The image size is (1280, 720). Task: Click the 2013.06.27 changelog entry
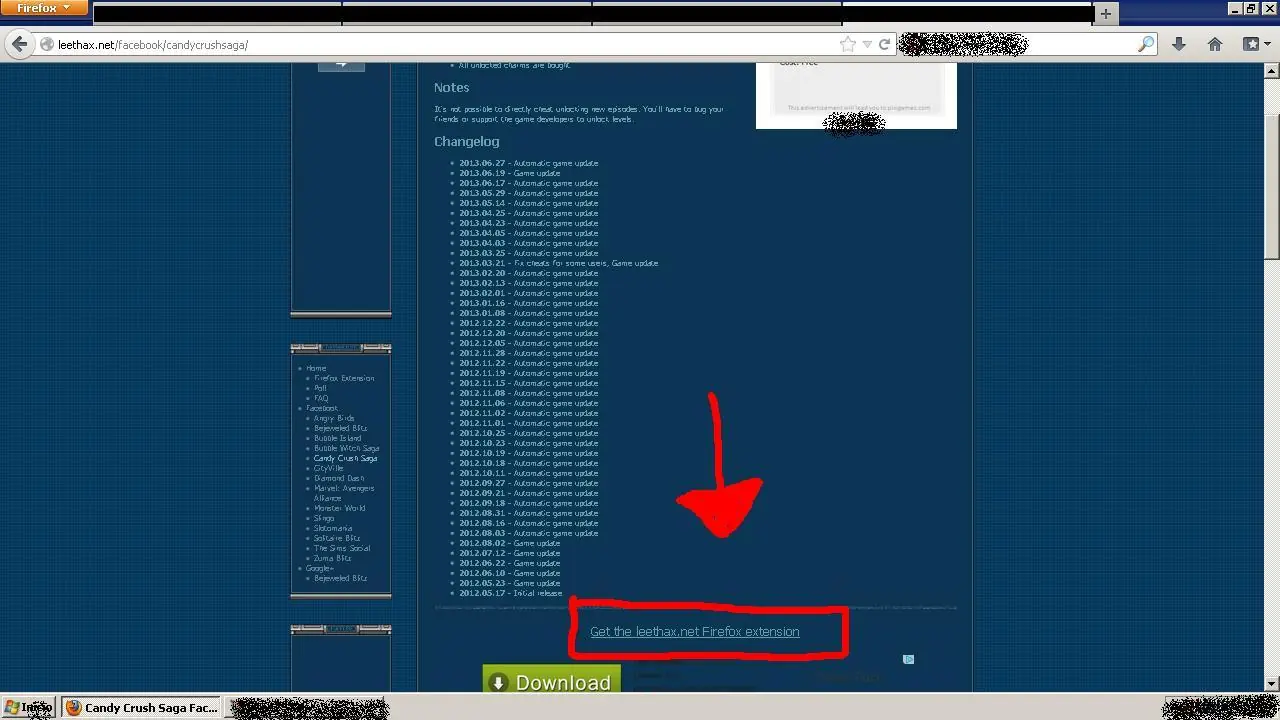(x=529, y=163)
